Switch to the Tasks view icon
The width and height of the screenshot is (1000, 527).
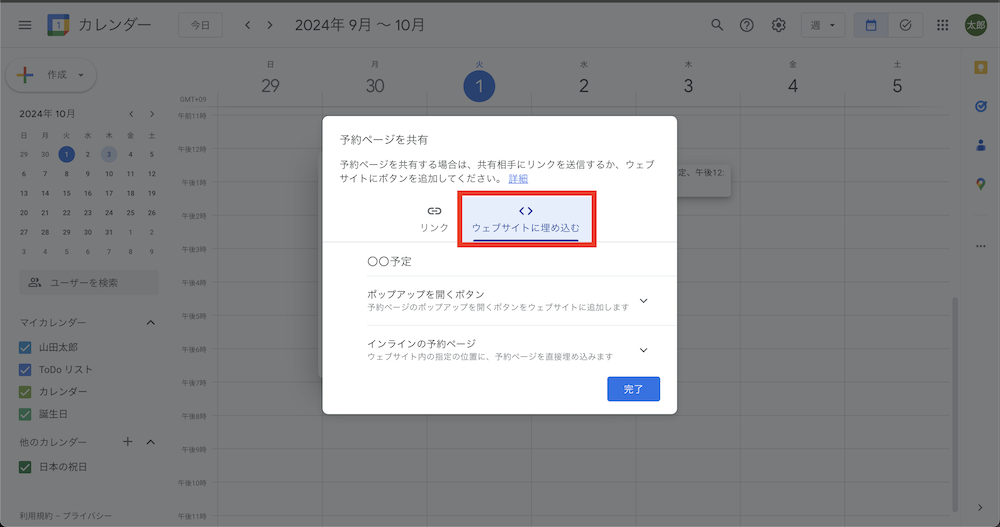point(905,25)
